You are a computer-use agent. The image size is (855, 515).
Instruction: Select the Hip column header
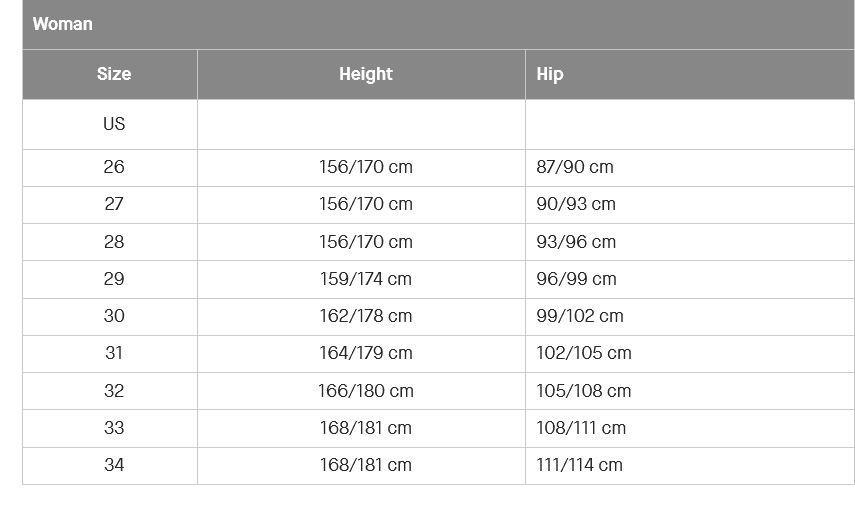pyautogui.click(x=690, y=74)
